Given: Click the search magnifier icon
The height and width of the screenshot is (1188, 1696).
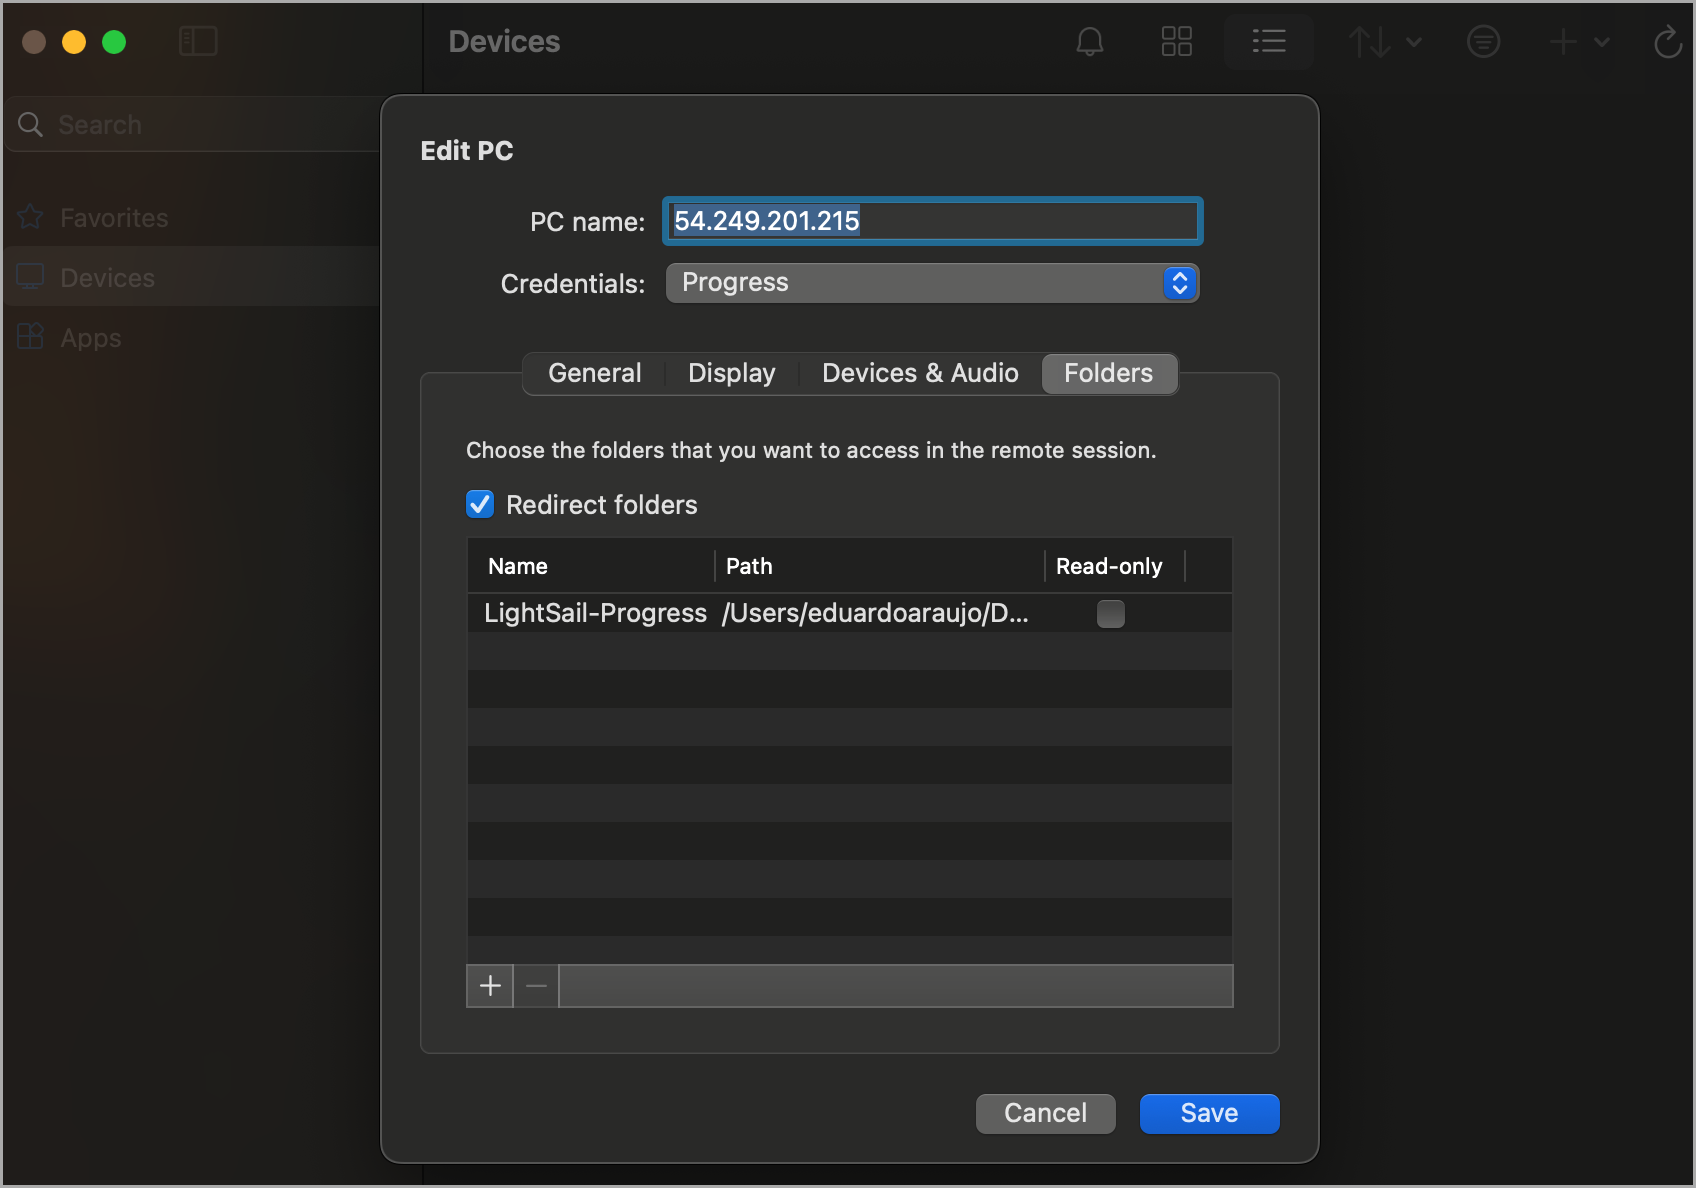Looking at the screenshot, I should (31, 124).
